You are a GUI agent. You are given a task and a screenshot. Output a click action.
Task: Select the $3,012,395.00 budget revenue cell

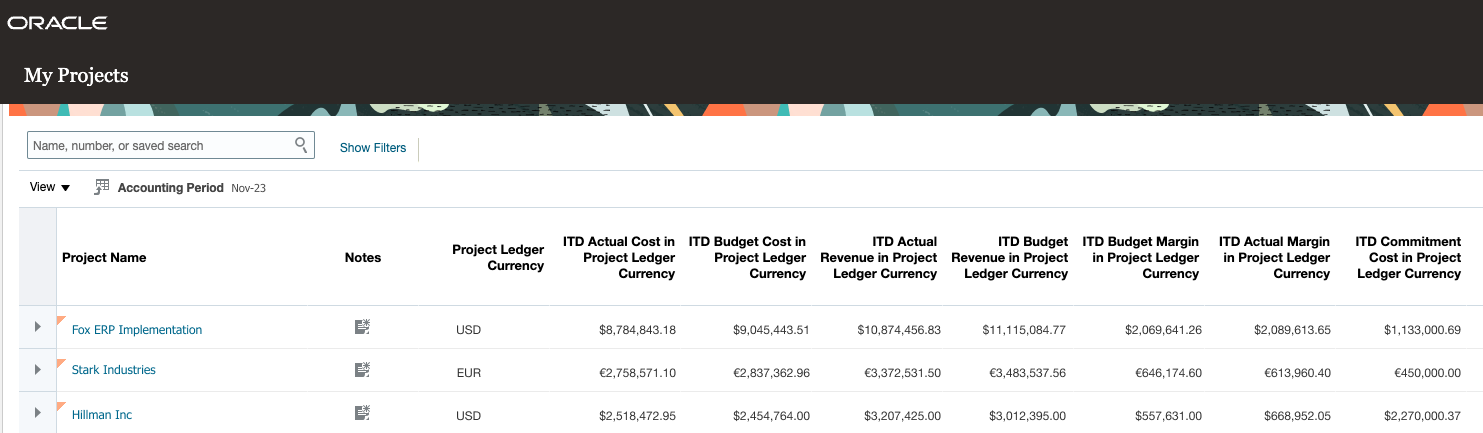click(1027, 415)
